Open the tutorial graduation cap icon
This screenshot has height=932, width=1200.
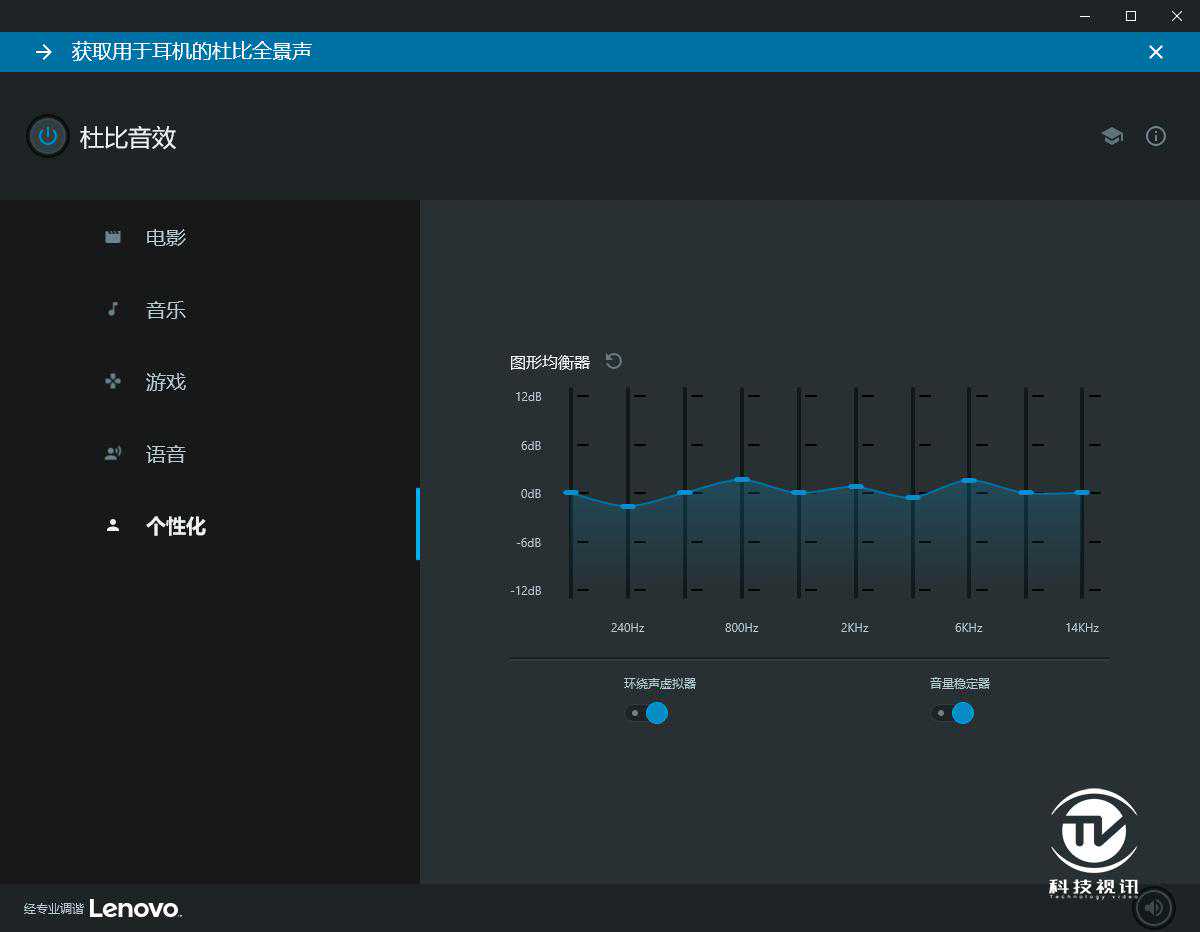[1112, 136]
